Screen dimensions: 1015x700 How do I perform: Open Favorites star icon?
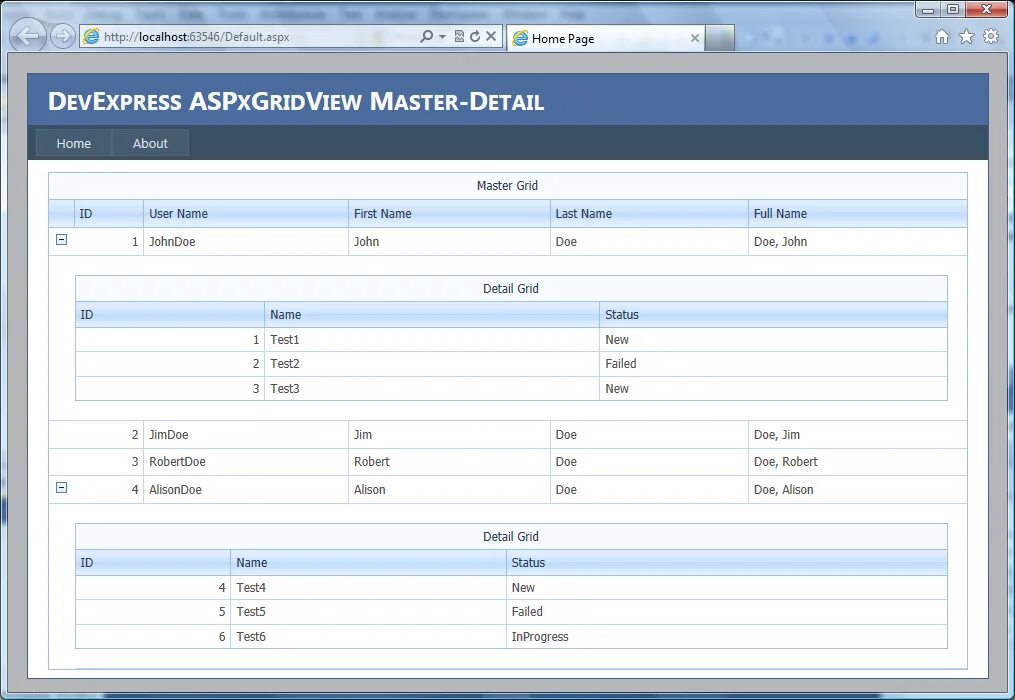click(x=966, y=37)
